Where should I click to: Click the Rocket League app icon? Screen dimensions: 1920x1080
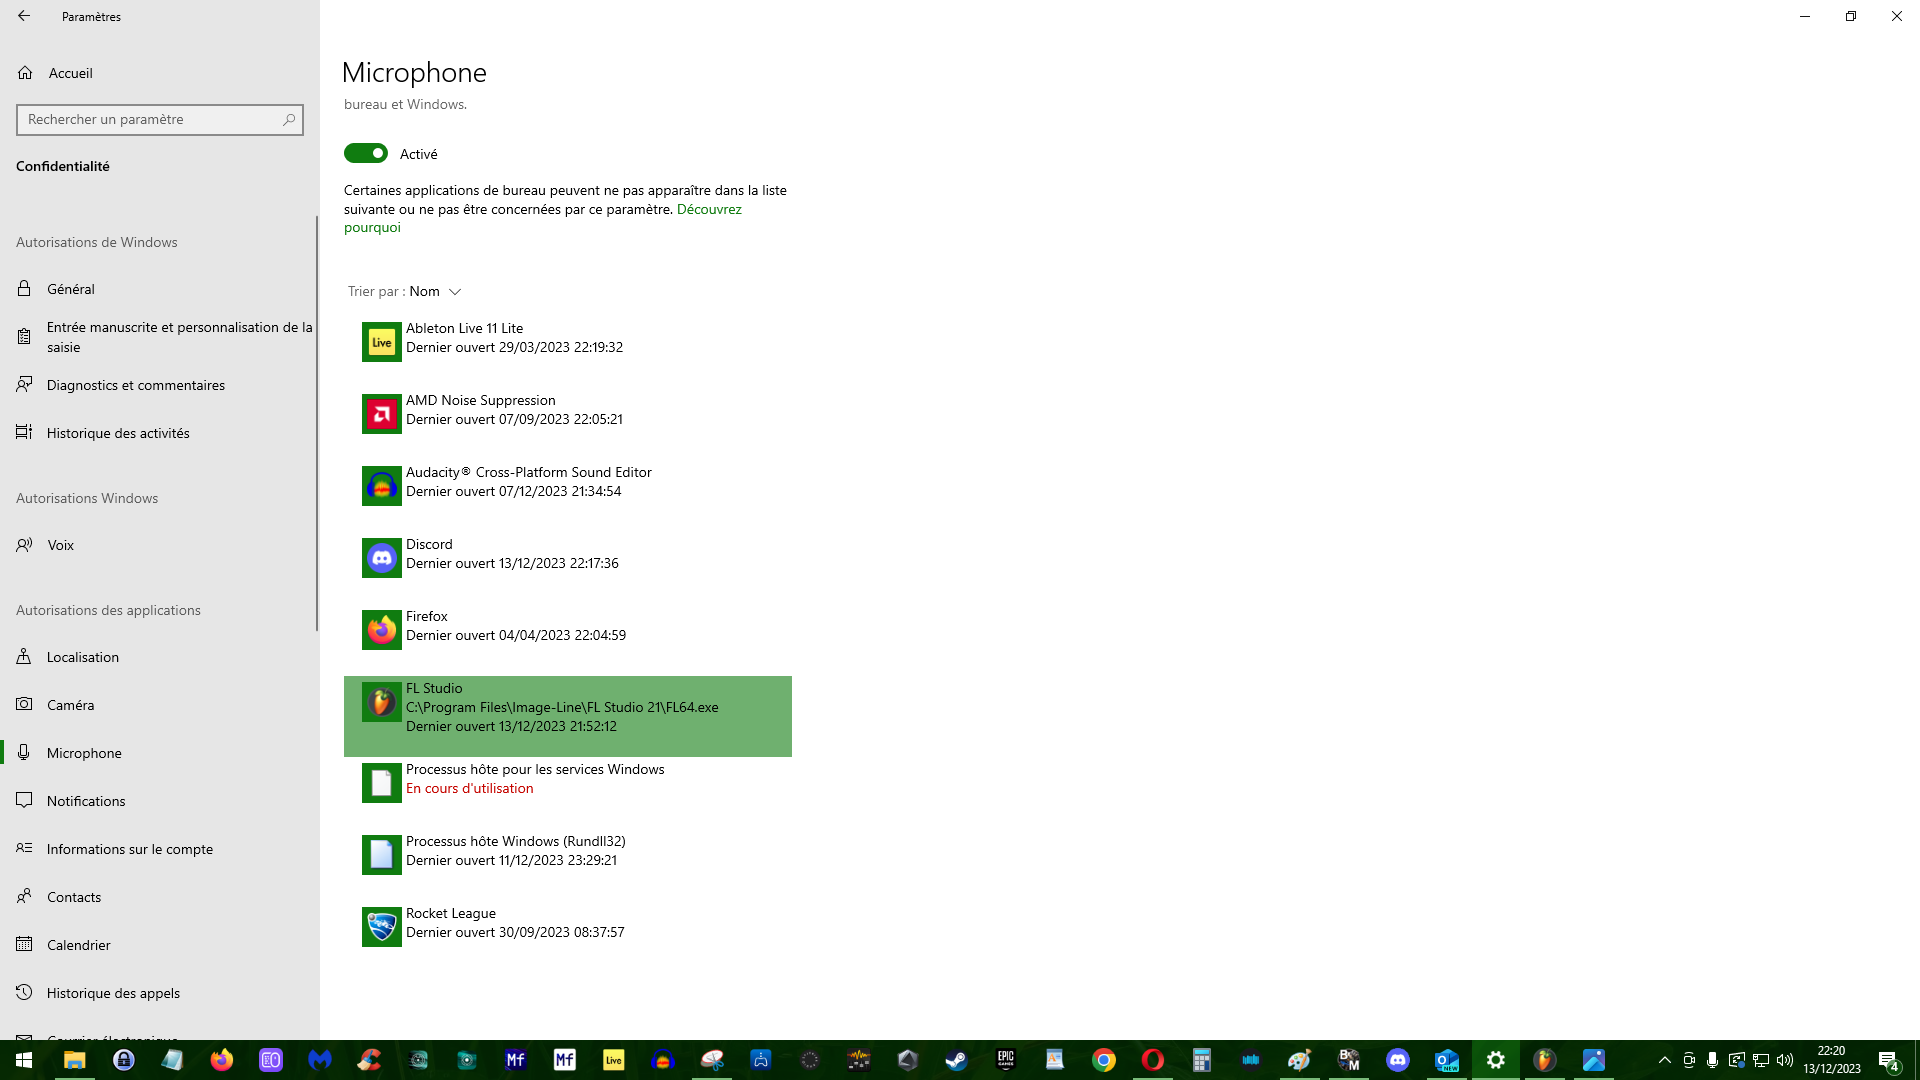[x=381, y=927]
